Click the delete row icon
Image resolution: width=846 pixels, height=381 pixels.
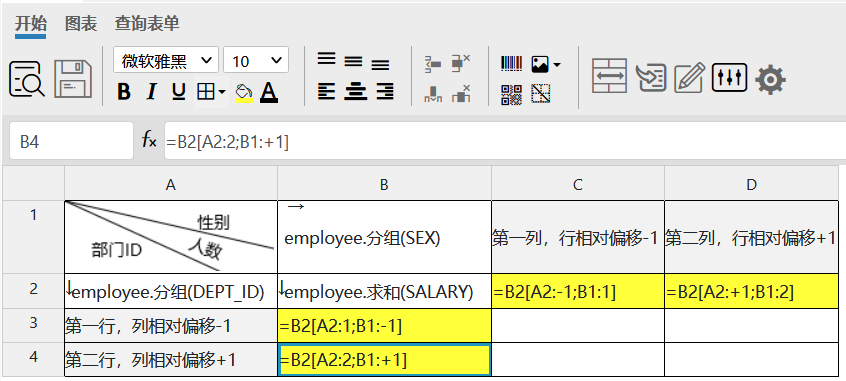pyautogui.click(x=461, y=63)
